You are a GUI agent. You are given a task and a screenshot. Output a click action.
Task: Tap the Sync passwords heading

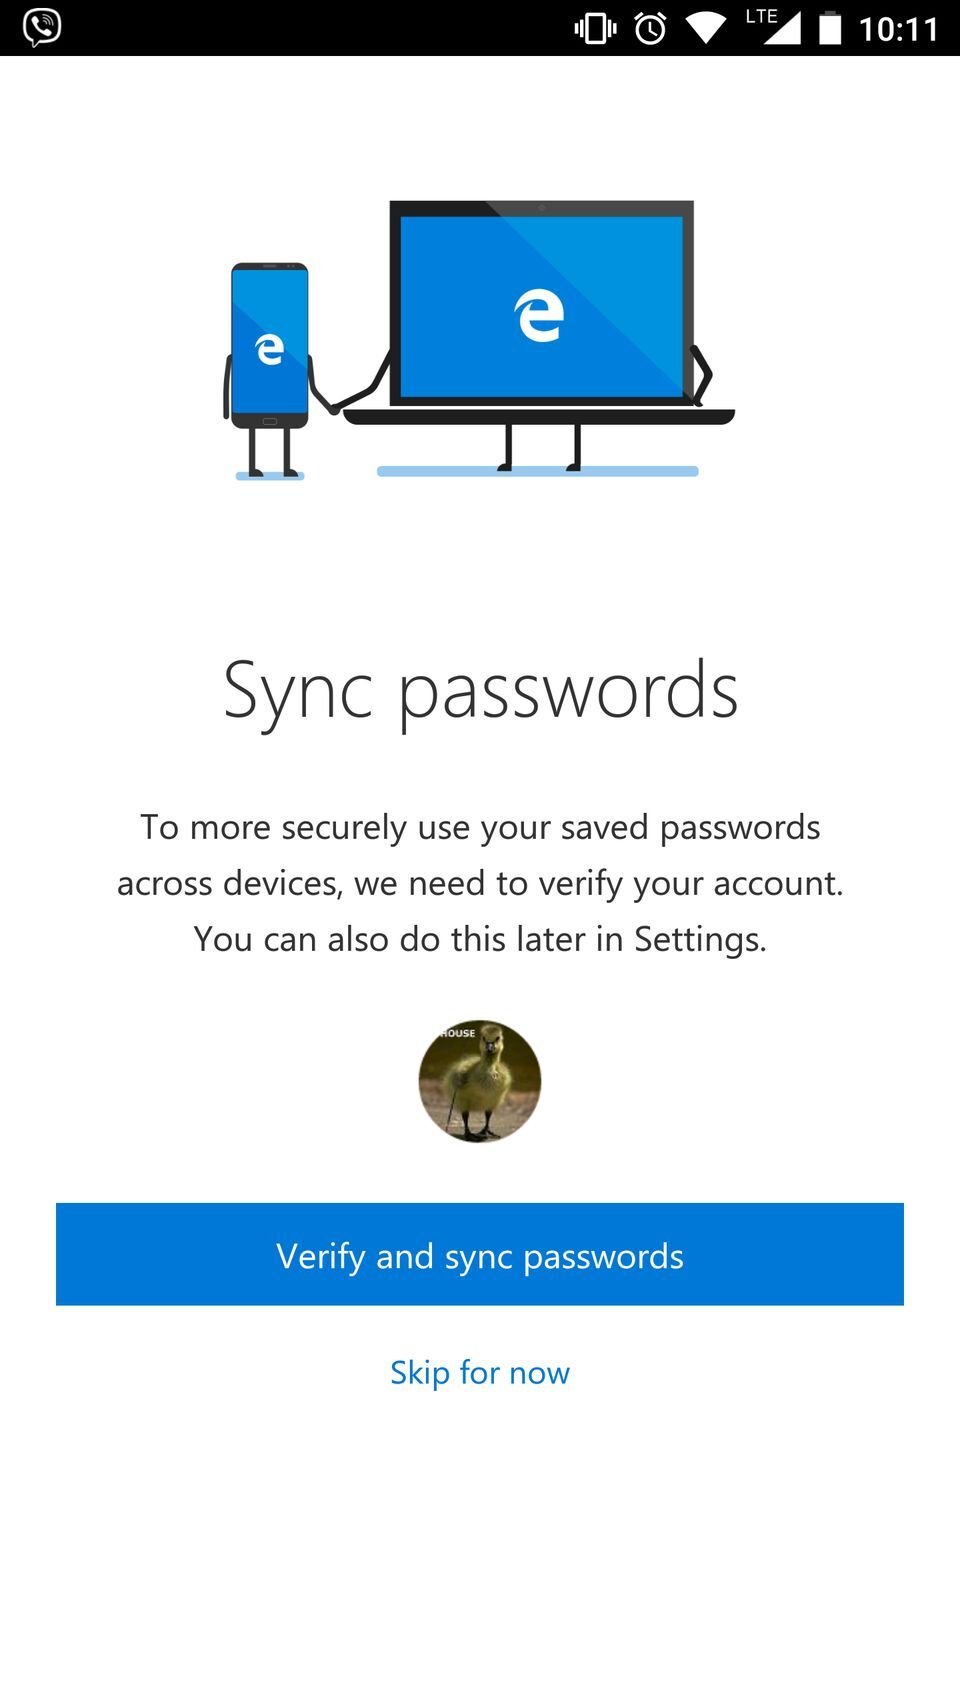tap(479, 688)
